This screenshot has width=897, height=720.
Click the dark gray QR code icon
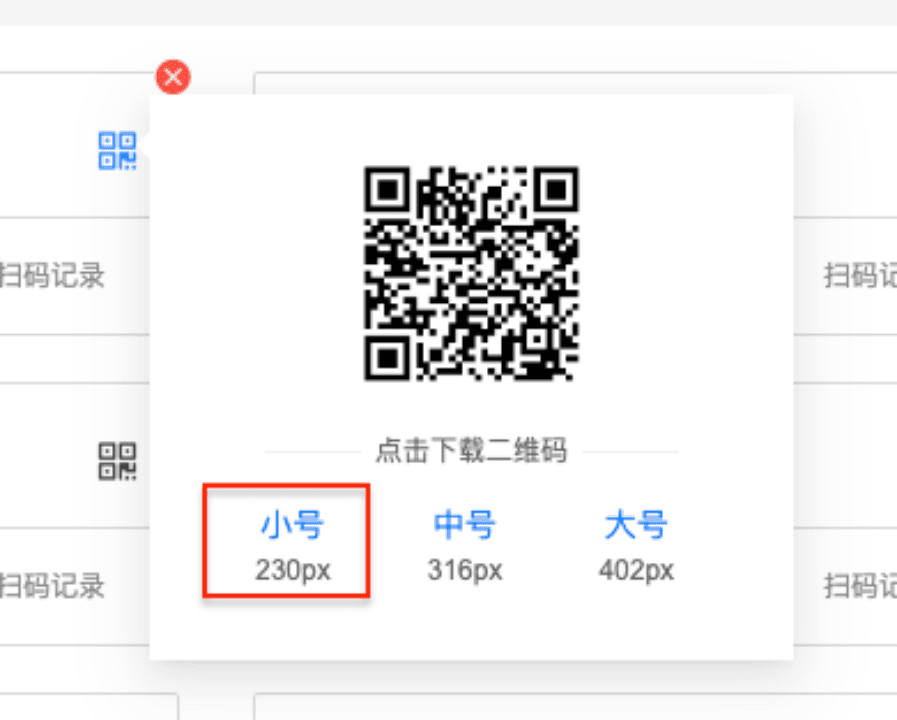coord(117,461)
